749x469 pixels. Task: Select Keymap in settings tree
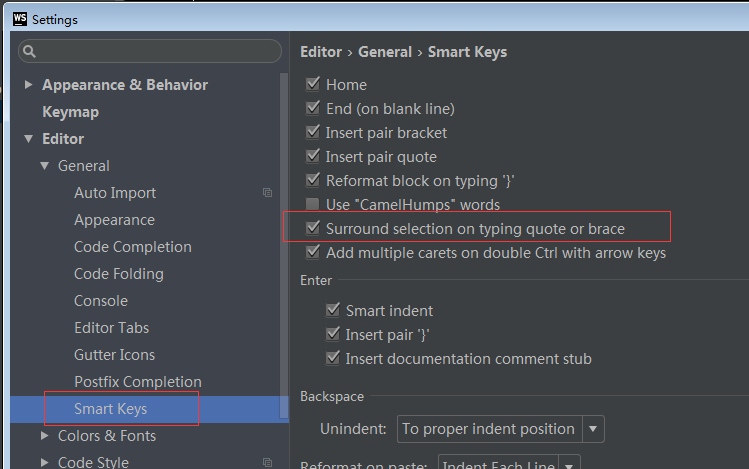pyautogui.click(x=71, y=112)
